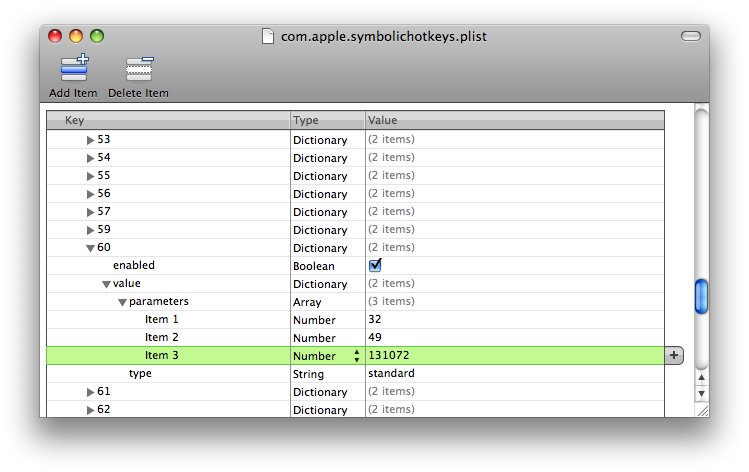Image resolution: width=749 pixels, height=472 pixels.
Task: Click the green zoom window button
Action: pyautogui.click(x=97, y=36)
